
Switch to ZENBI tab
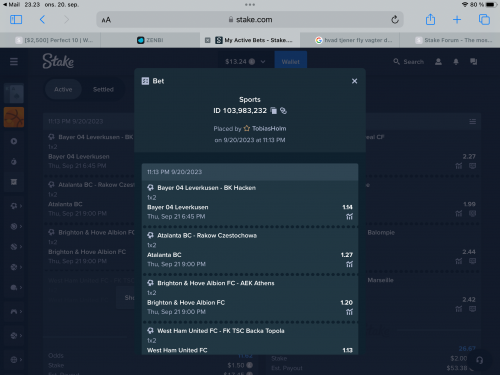tap(150, 40)
